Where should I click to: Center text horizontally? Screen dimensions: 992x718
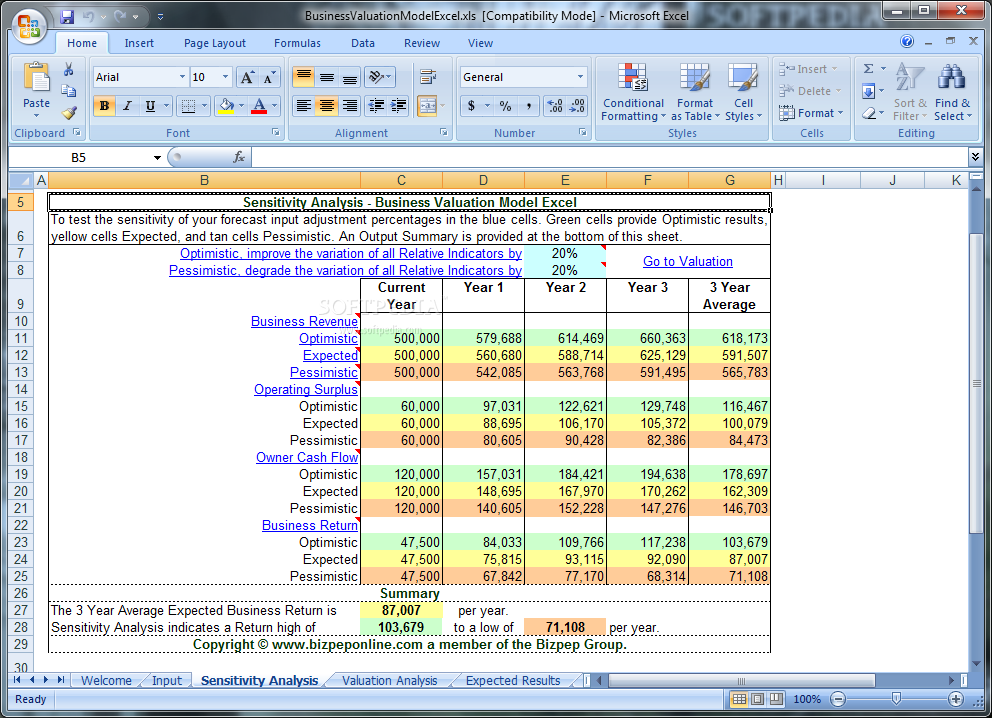(x=327, y=106)
